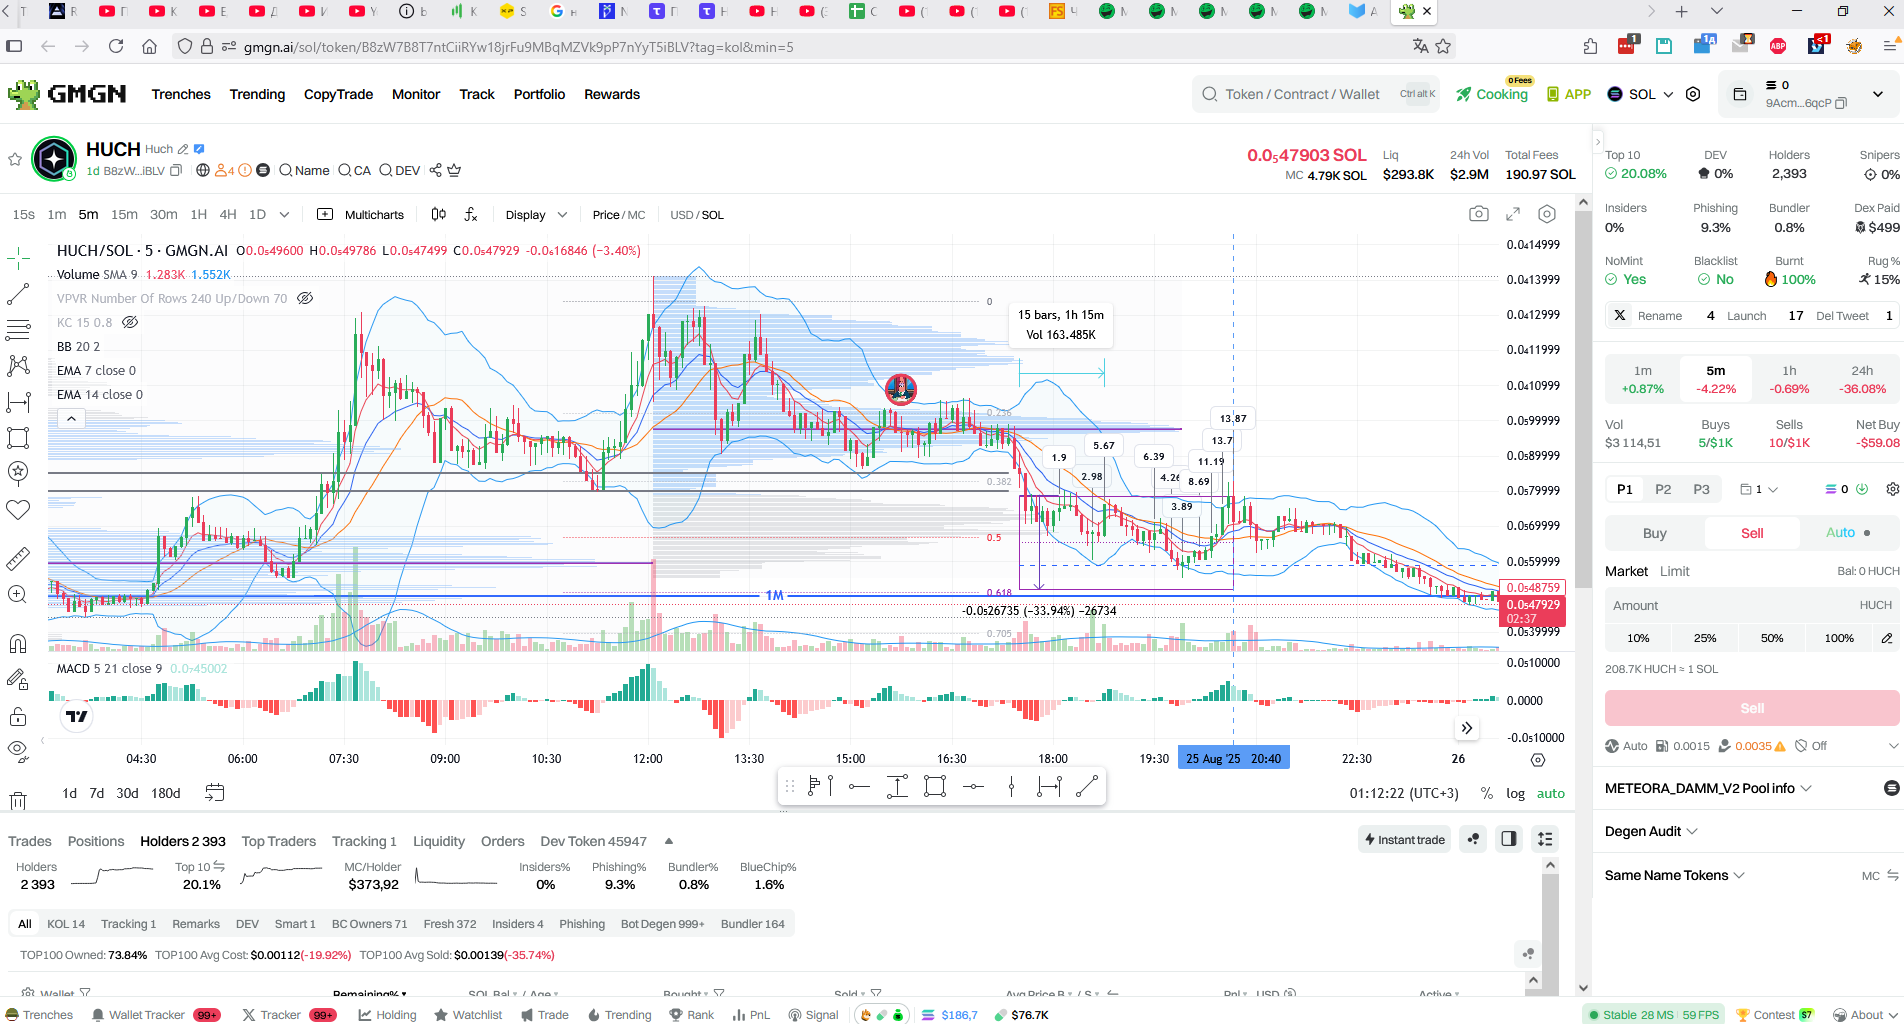Open the Fibonacci retracement tools
This screenshot has width=1904, height=1024.
(18, 330)
